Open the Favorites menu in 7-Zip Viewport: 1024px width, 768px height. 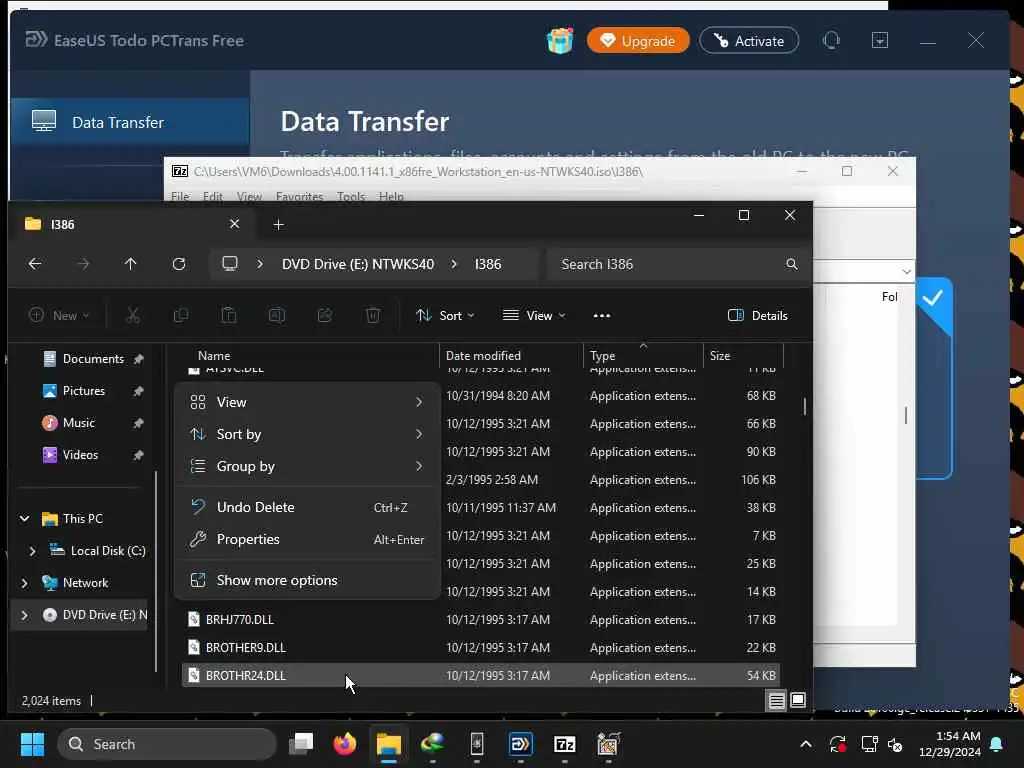point(299,197)
